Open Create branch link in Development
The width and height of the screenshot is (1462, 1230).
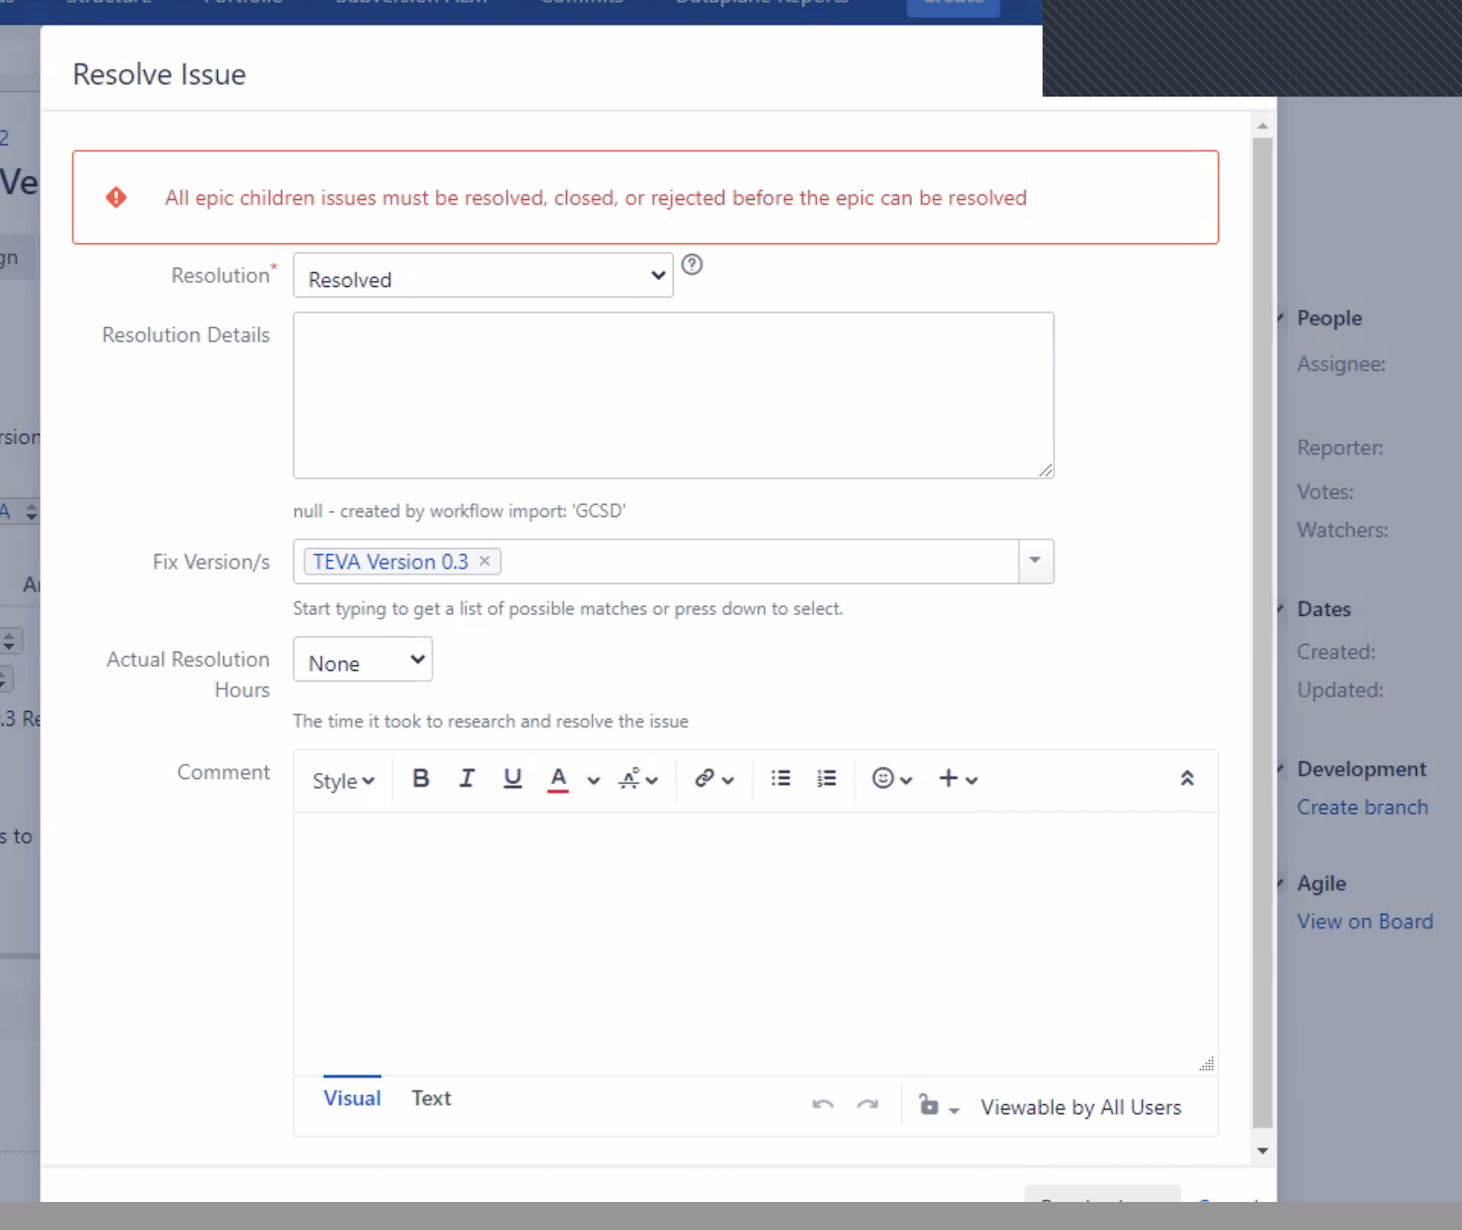(x=1362, y=807)
